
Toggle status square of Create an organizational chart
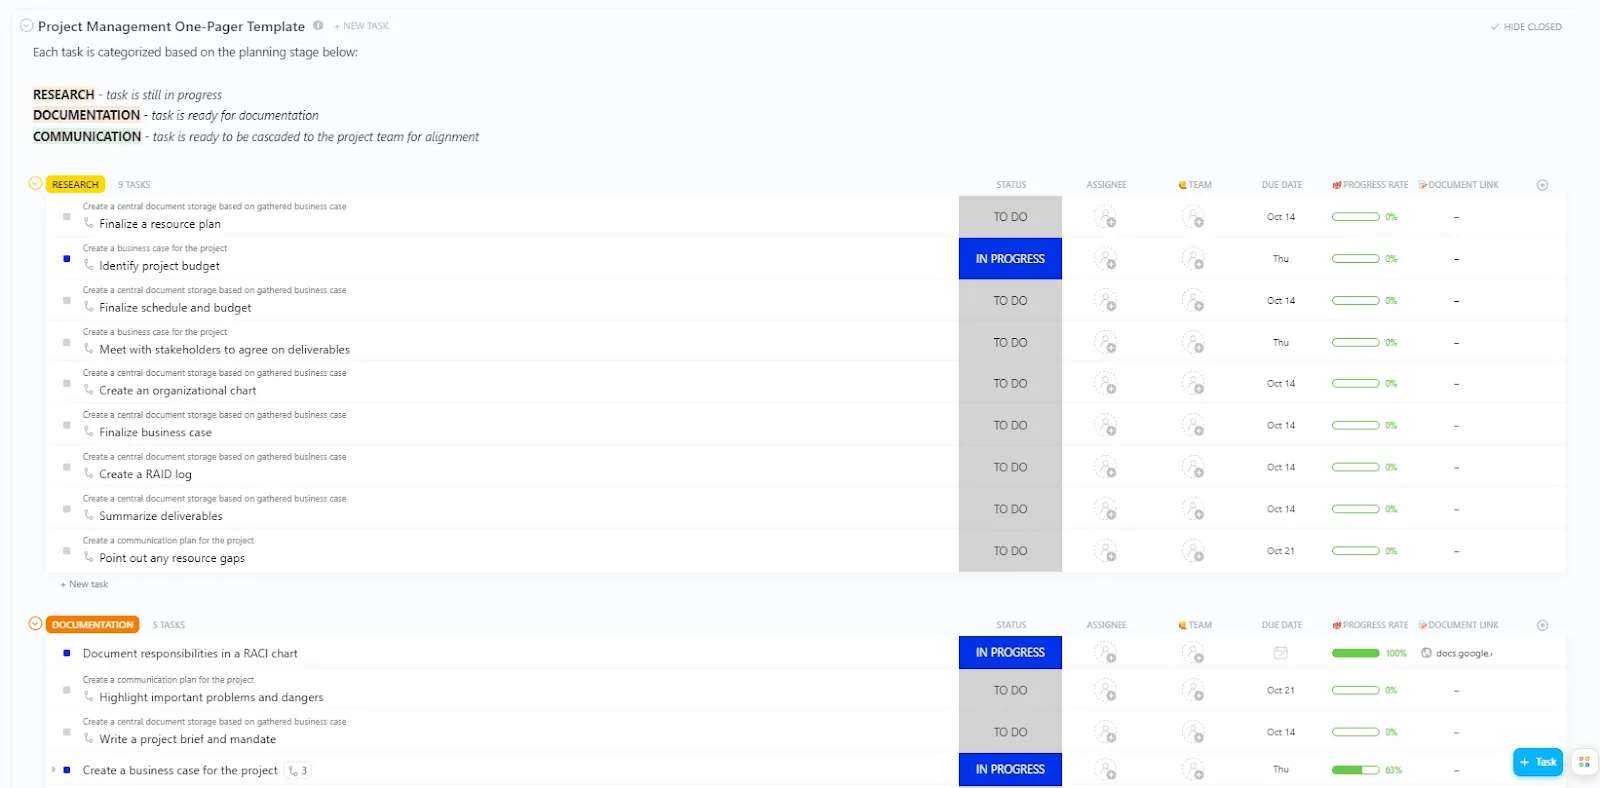point(67,383)
